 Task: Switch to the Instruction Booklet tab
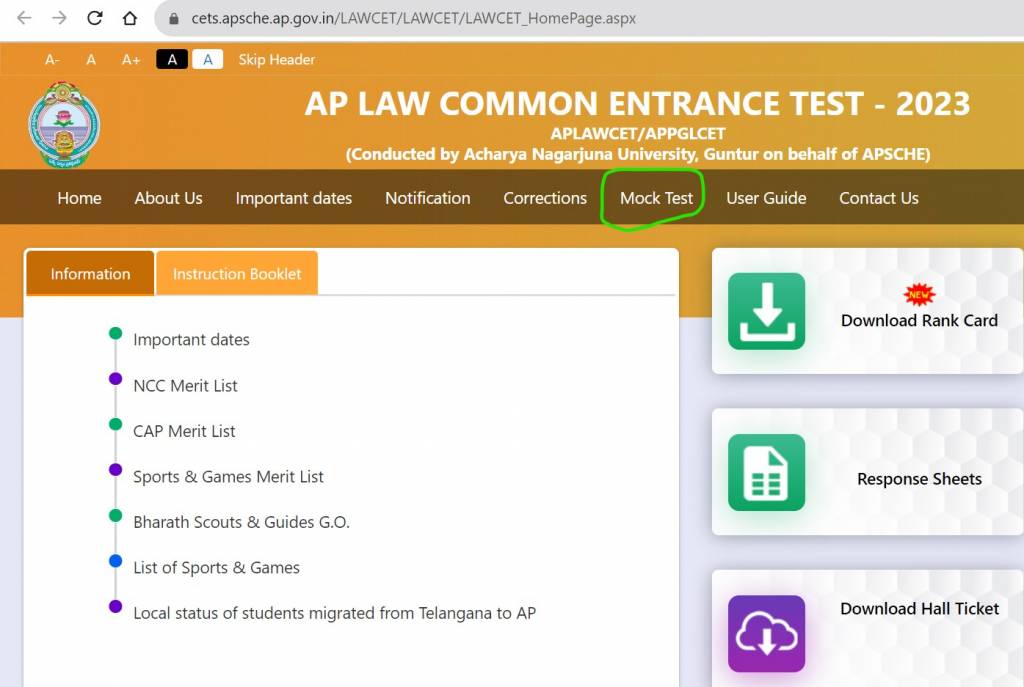coord(237,273)
